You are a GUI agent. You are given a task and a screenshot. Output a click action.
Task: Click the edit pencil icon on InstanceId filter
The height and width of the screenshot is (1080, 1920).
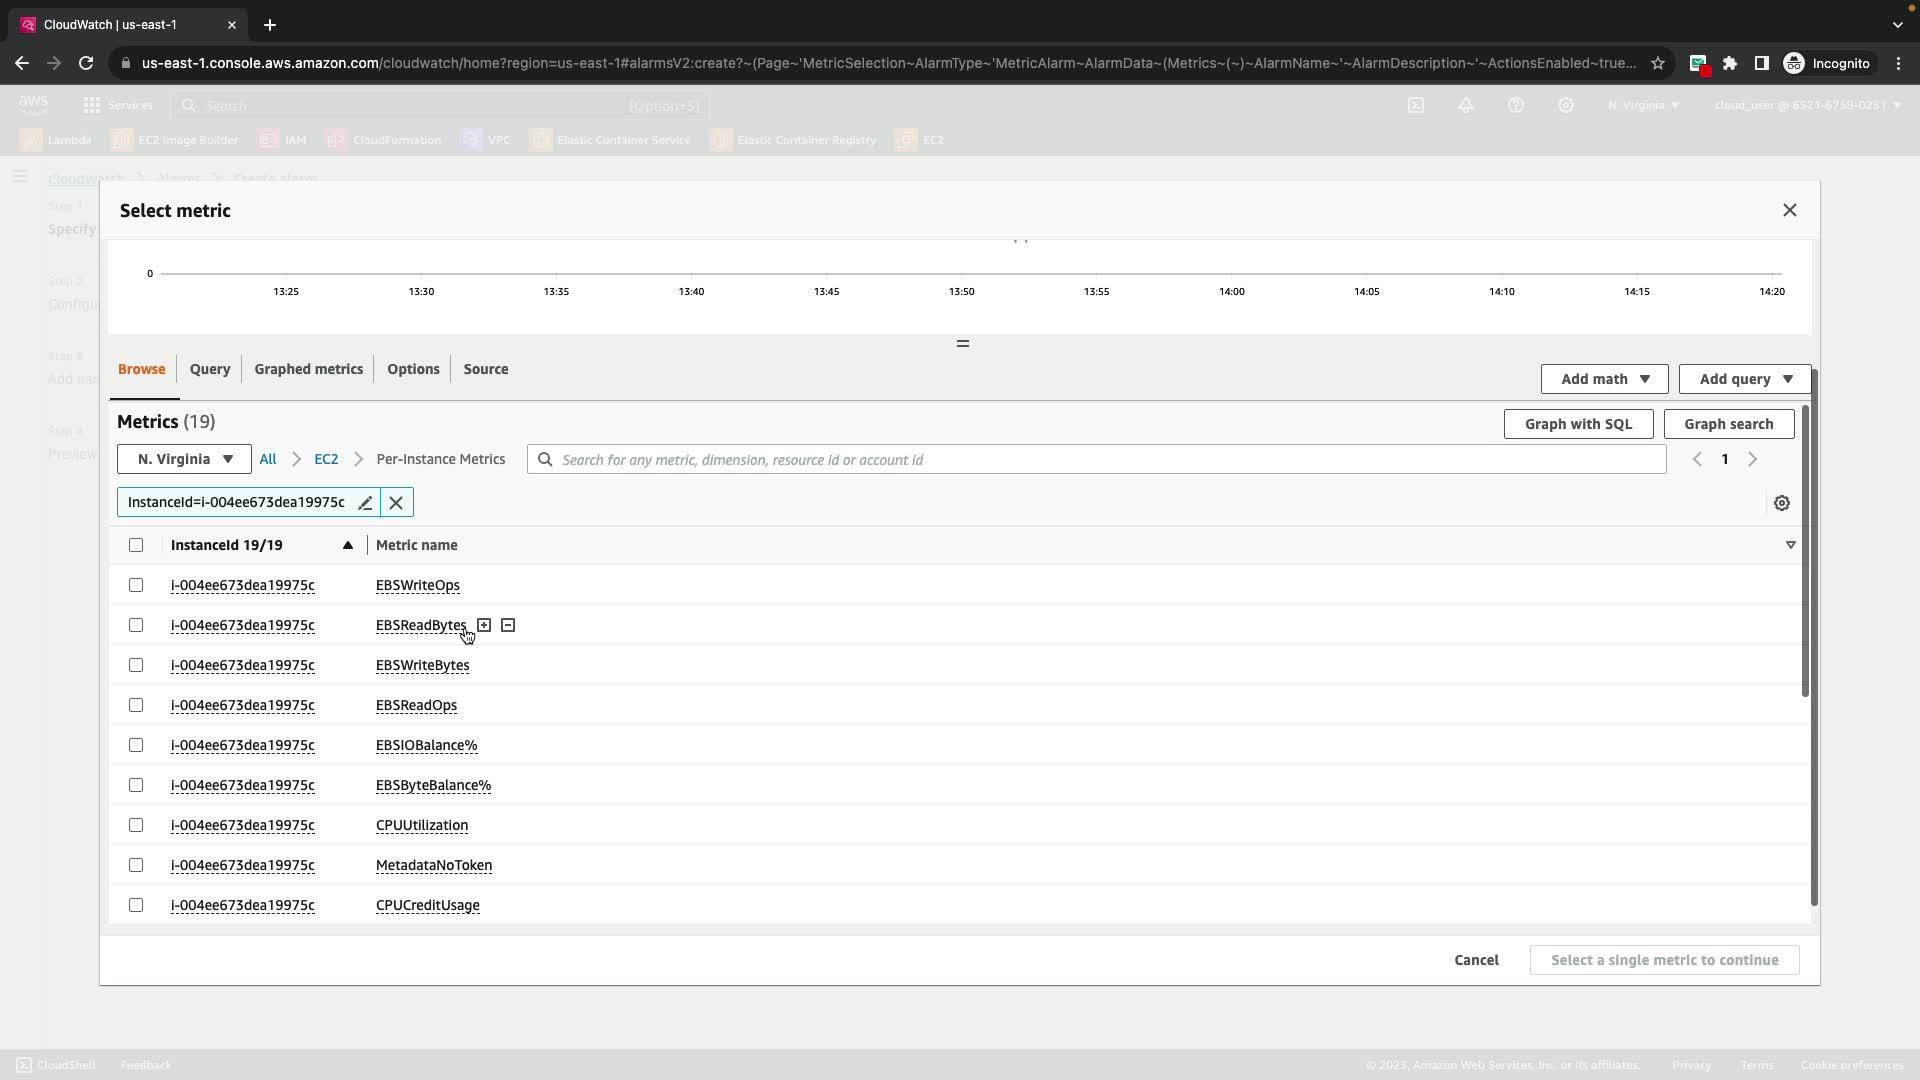point(365,503)
